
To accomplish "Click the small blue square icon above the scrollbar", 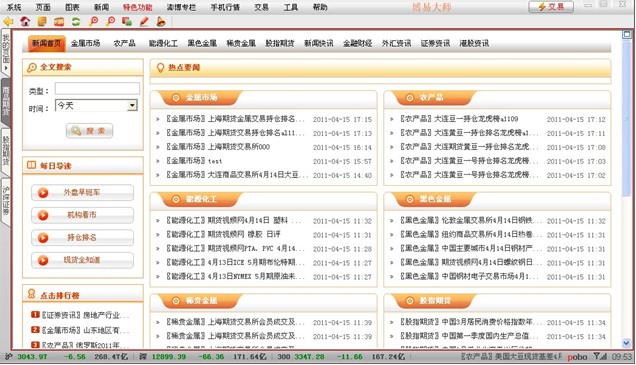I will click(627, 35).
